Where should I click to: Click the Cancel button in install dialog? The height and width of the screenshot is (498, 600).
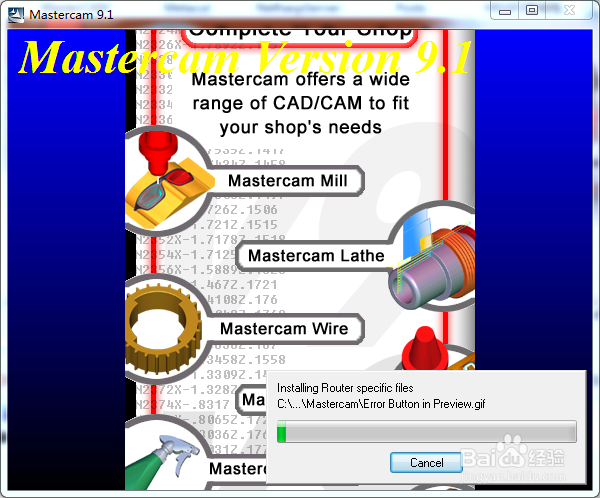coord(426,462)
